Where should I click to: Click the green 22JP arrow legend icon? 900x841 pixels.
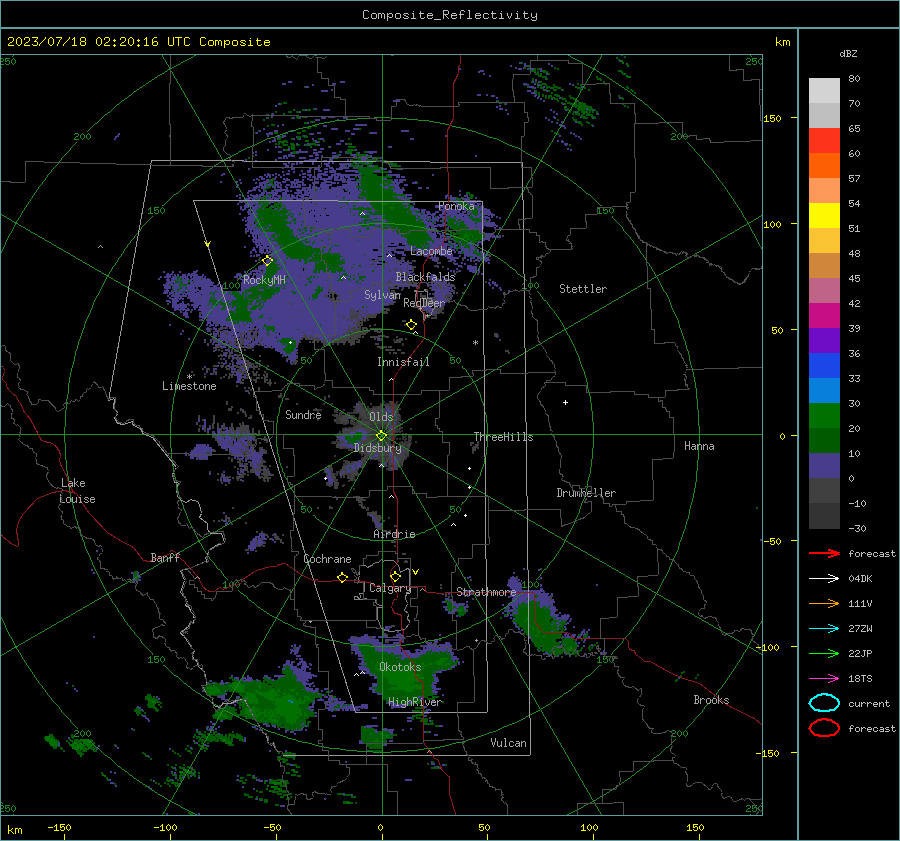coord(824,653)
